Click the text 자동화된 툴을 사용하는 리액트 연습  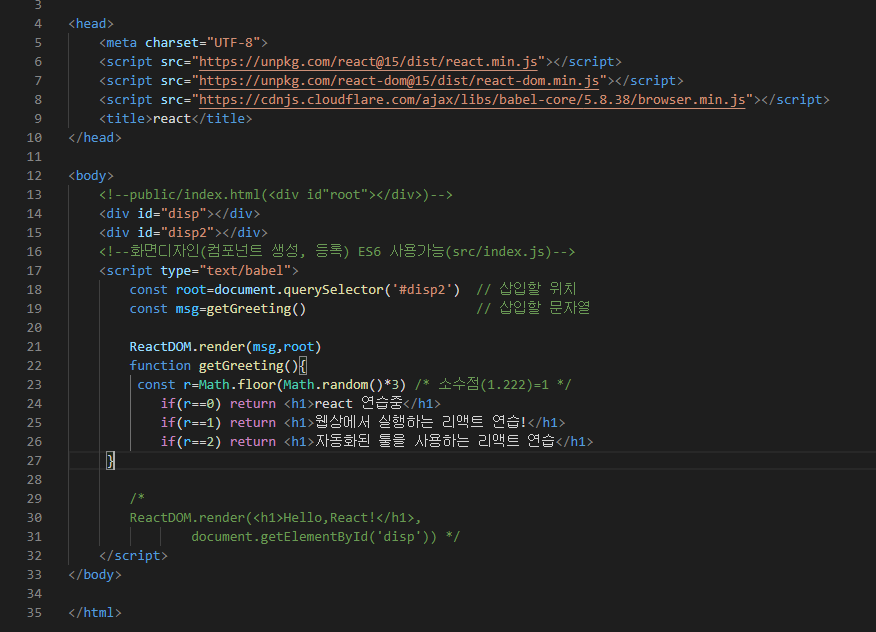coord(435,441)
